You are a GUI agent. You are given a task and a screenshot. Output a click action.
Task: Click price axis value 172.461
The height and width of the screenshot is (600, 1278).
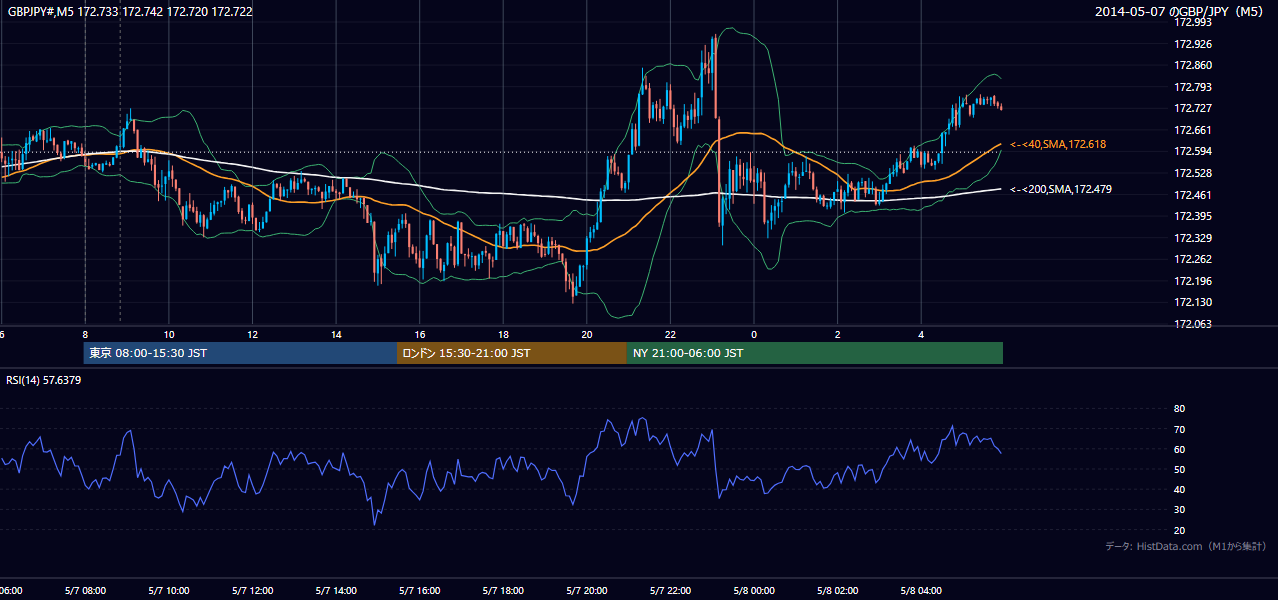tap(1193, 195)
